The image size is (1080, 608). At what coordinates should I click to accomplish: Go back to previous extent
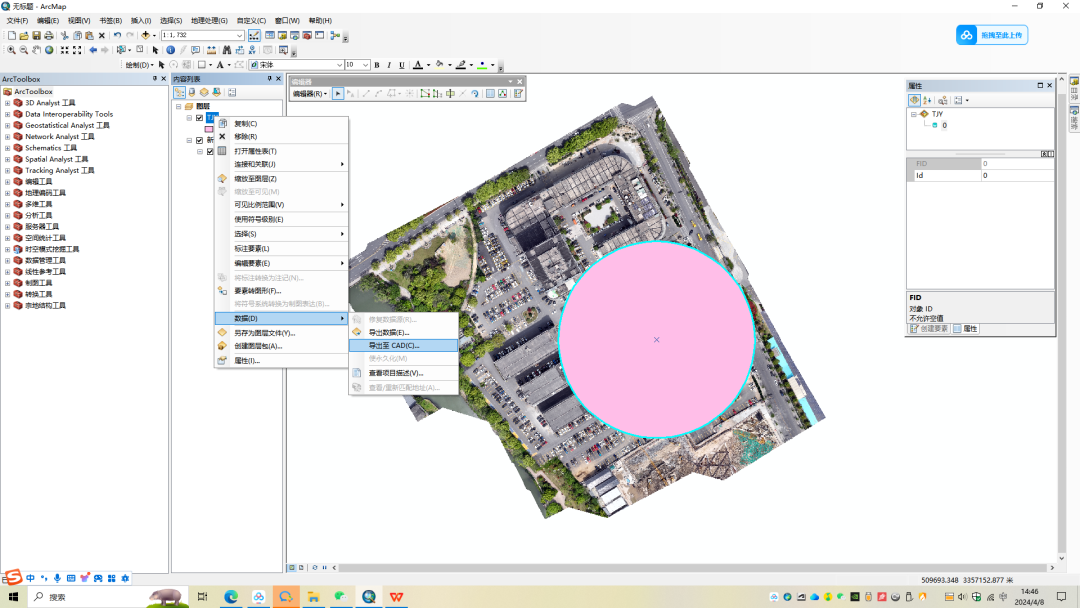(93, 50)
